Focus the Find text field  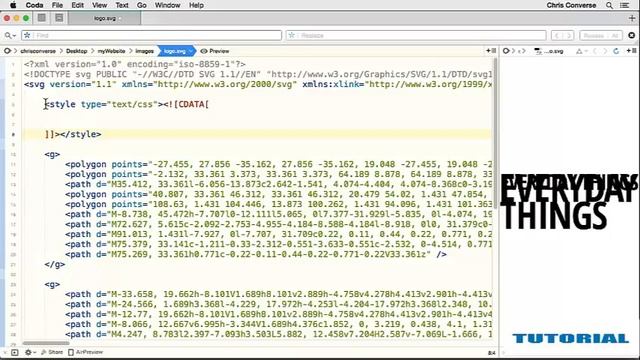(x=151, y=36)
